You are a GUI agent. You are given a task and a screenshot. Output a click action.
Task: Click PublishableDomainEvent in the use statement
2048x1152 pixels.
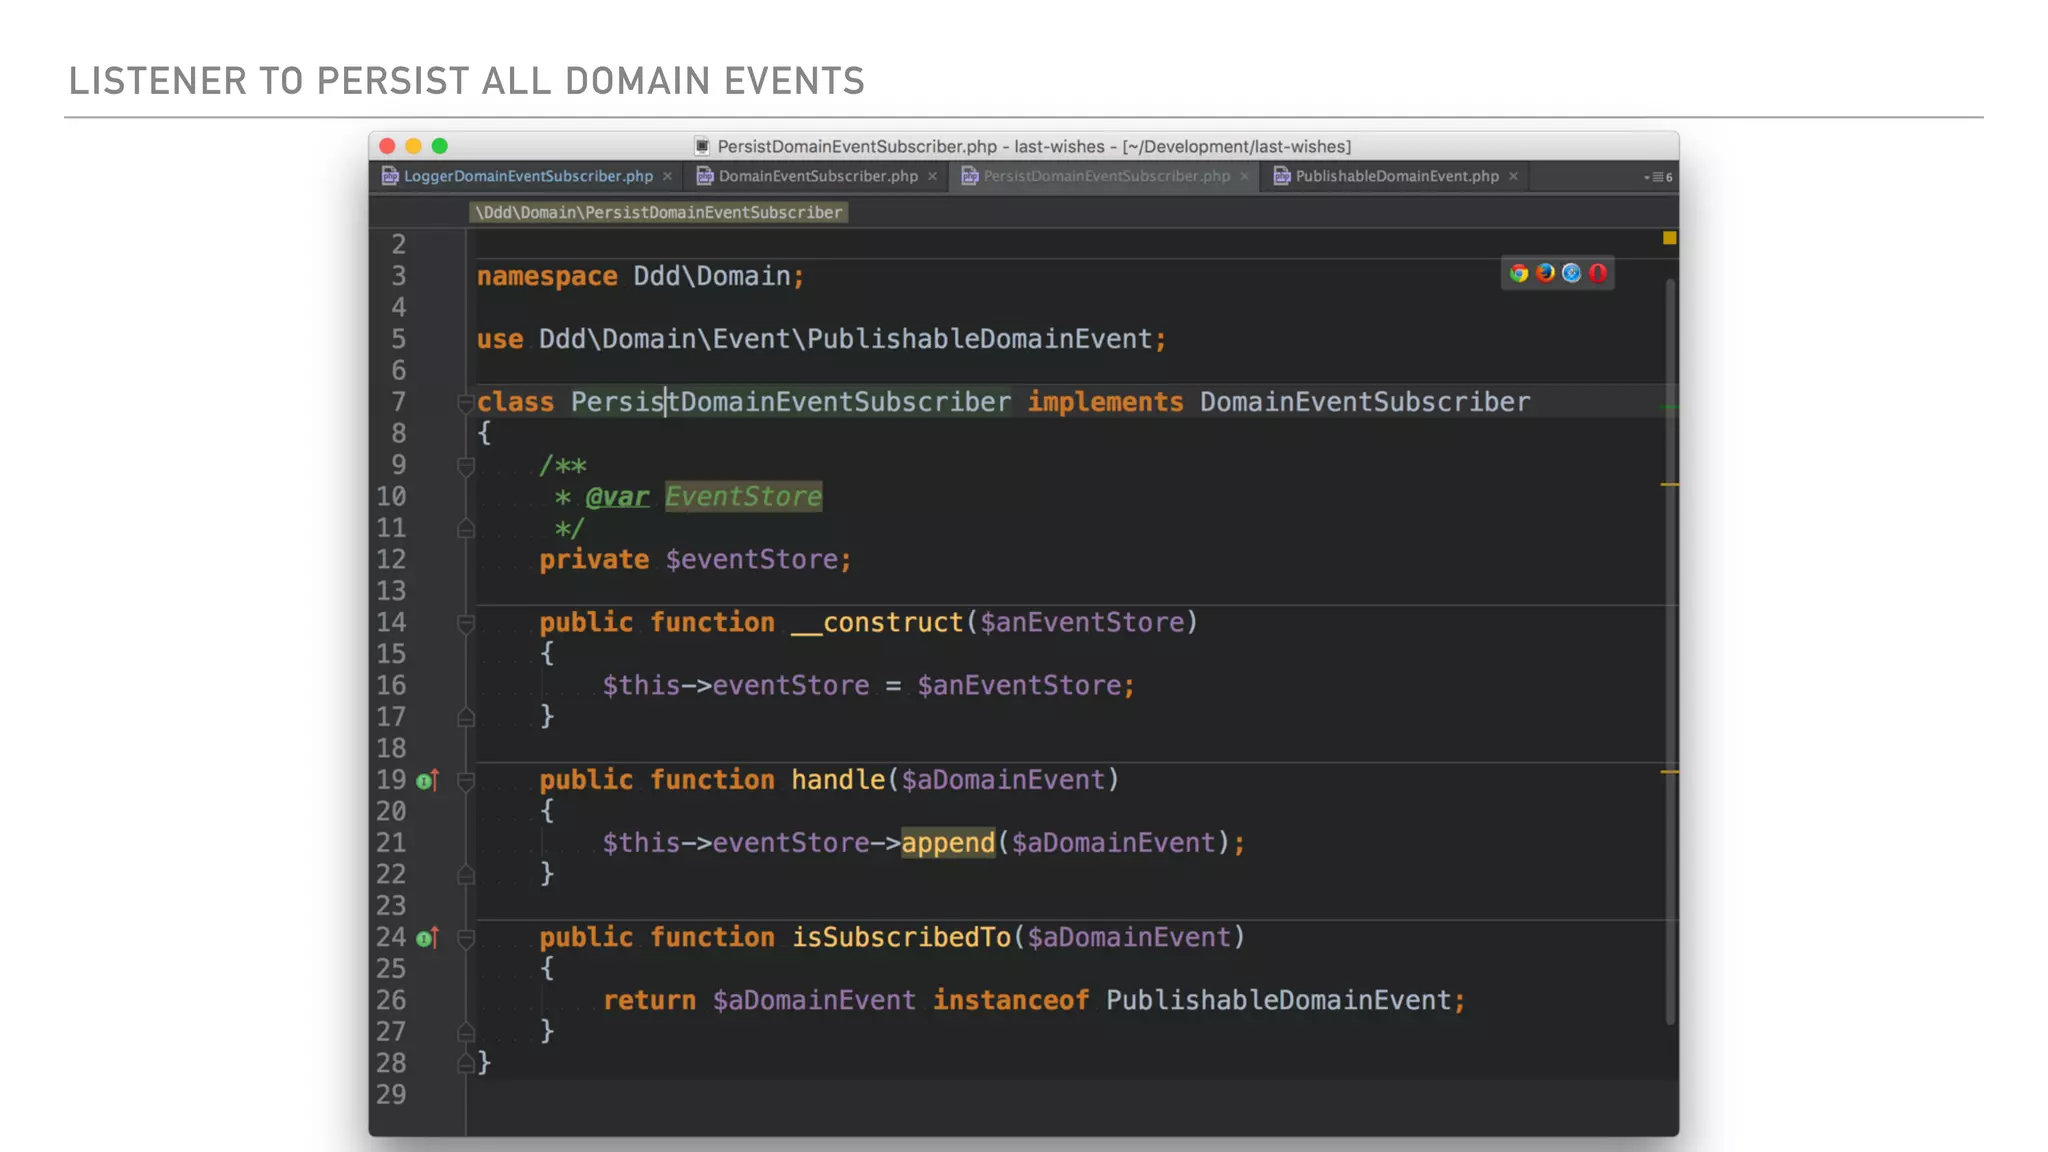(980, 339)
